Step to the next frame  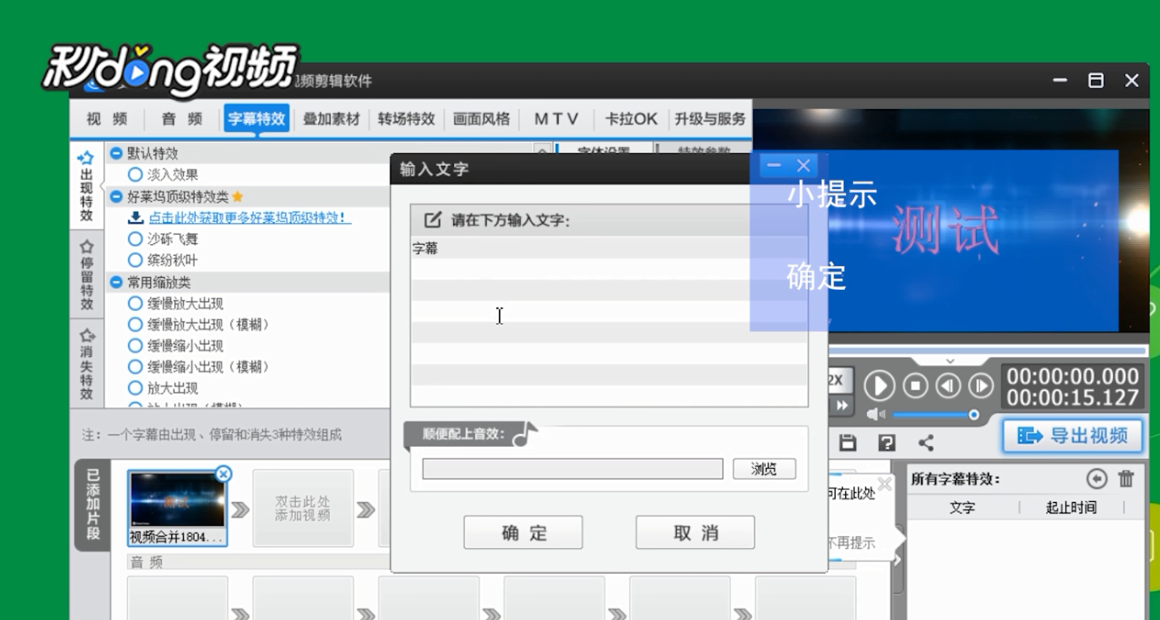tap(981, 385)
